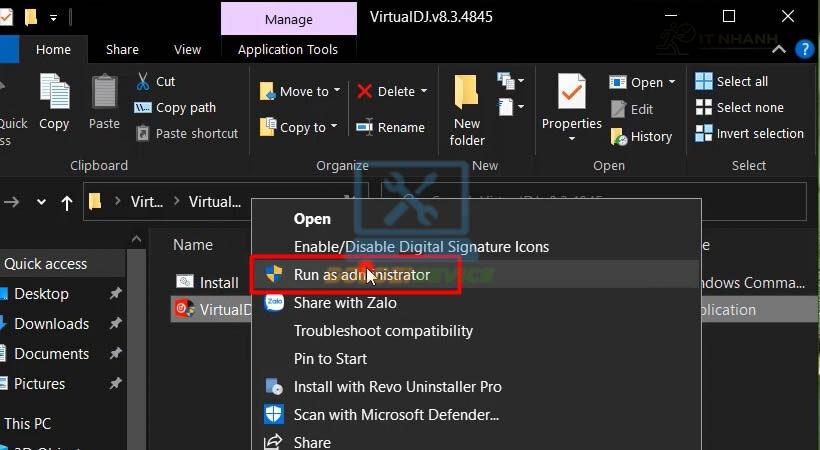Click the Rename icon in ribbon
Screen dimensions: 820x450
tap(365, 127)
